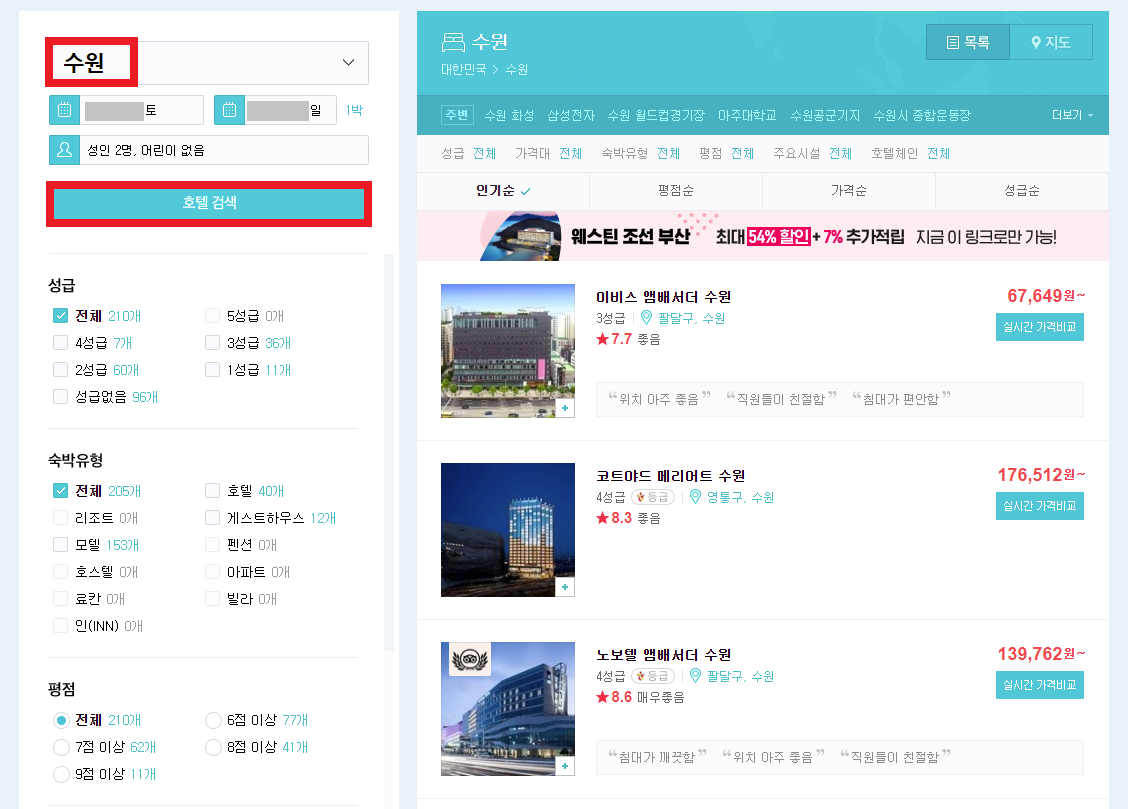Switch to 지도 map view
Viewport: 1128px width, 809px height.
pos(1051,42)
